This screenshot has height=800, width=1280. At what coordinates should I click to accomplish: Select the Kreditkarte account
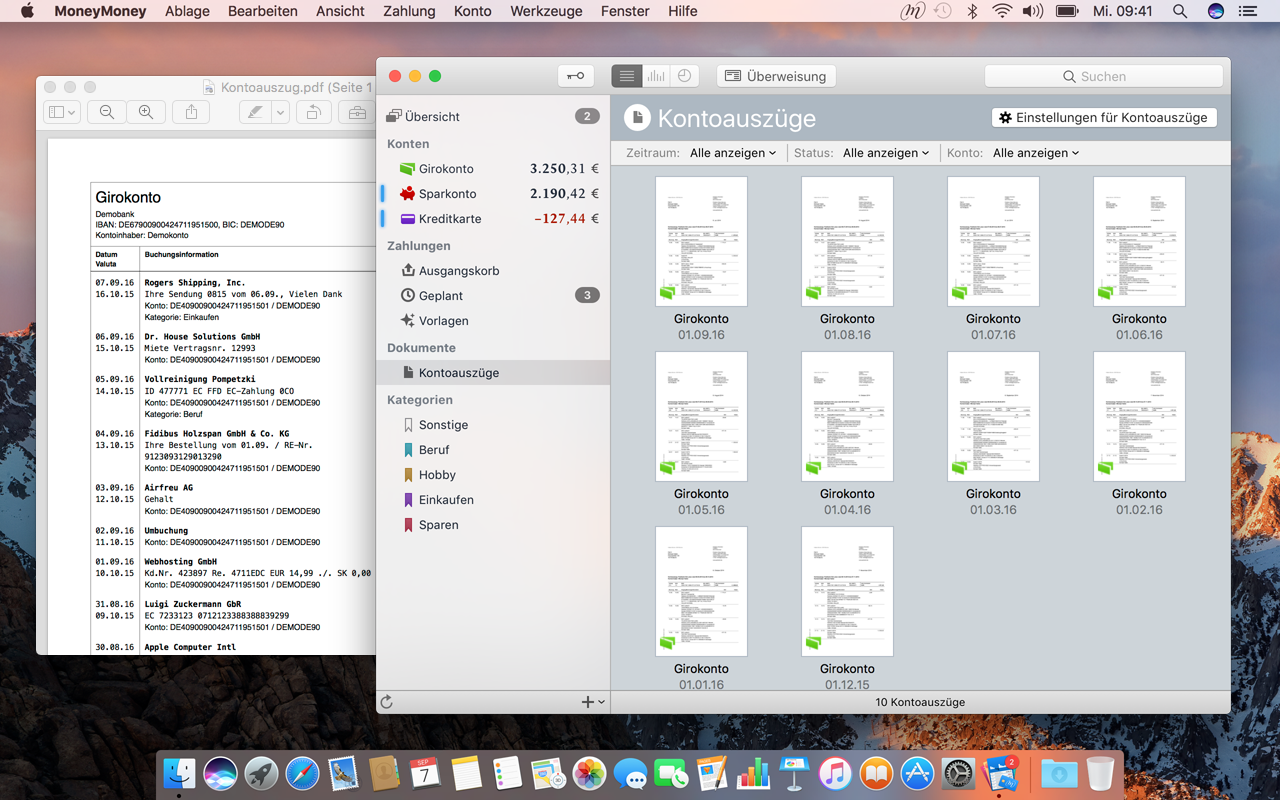click(x=493, y=219)
